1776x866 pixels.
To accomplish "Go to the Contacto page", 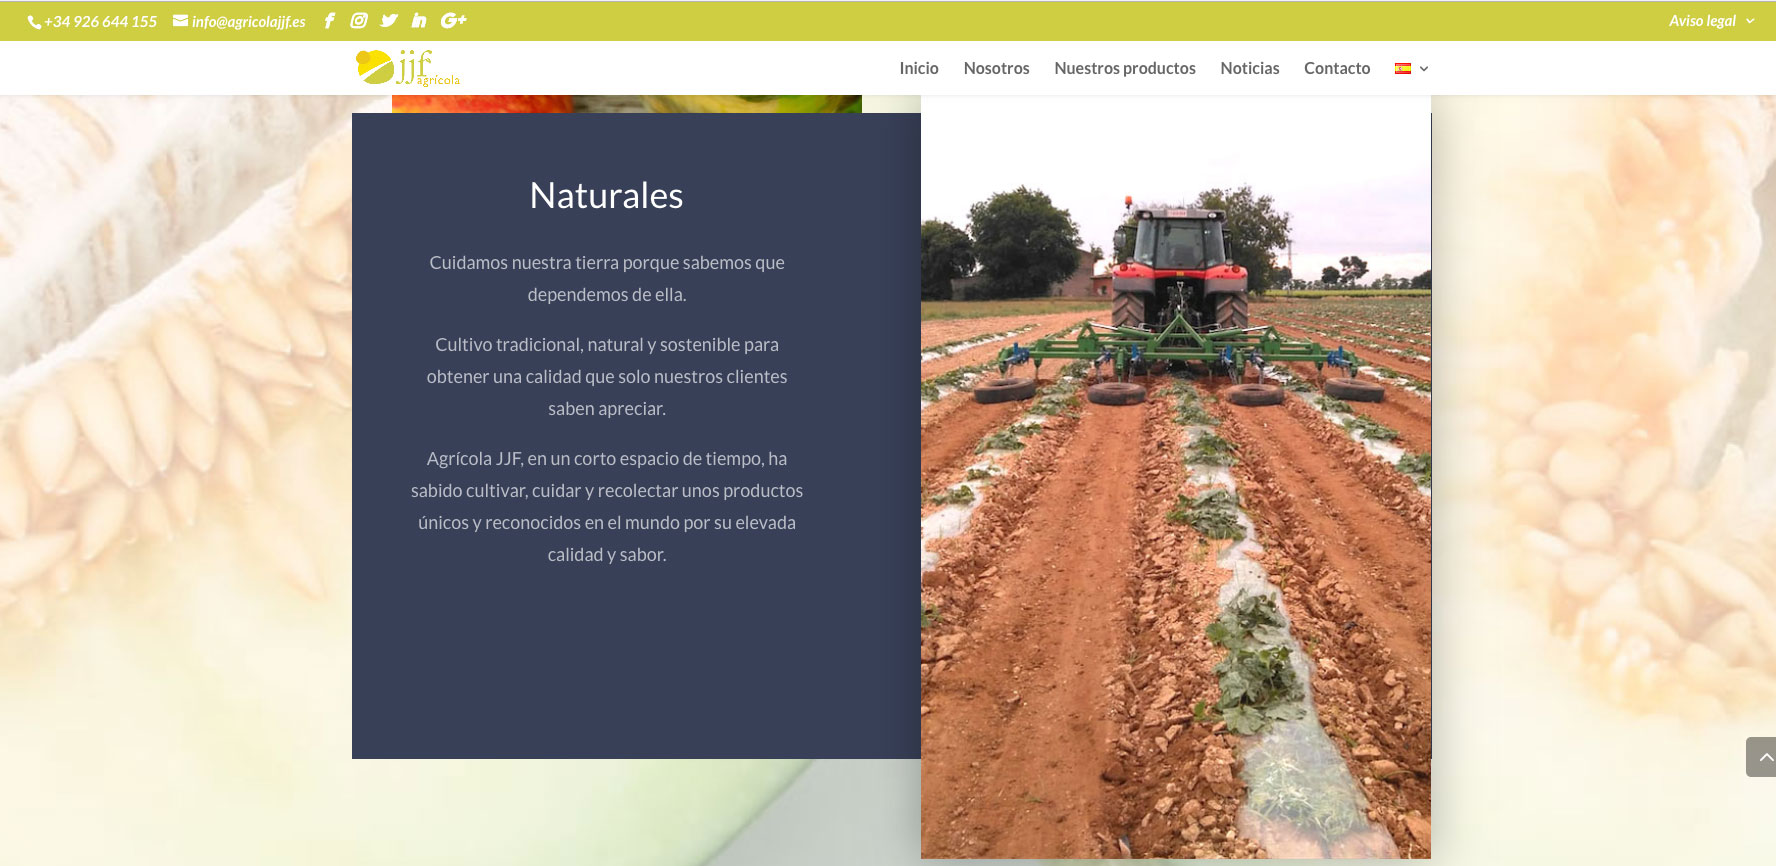I will click(1336, 68).
